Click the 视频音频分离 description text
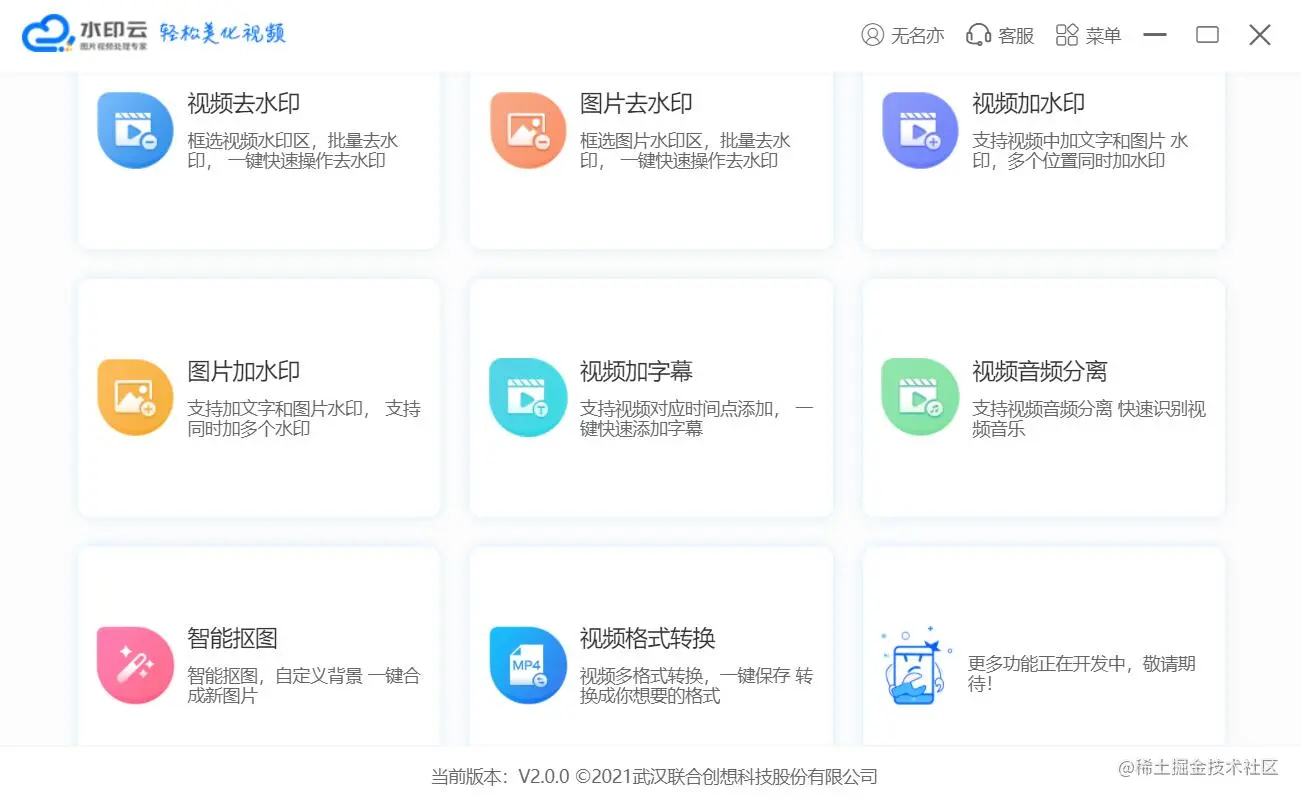Screen dimensions: 1301x800 pyautogui.click(x=1089, y=419)
